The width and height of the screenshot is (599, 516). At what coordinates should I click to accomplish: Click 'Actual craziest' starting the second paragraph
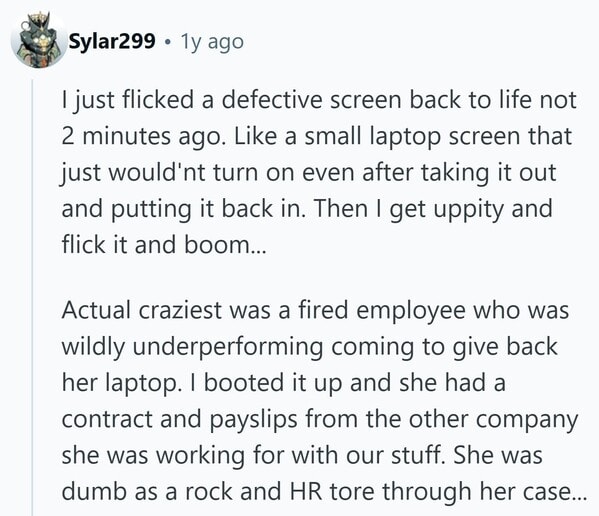tap(142, 310)
